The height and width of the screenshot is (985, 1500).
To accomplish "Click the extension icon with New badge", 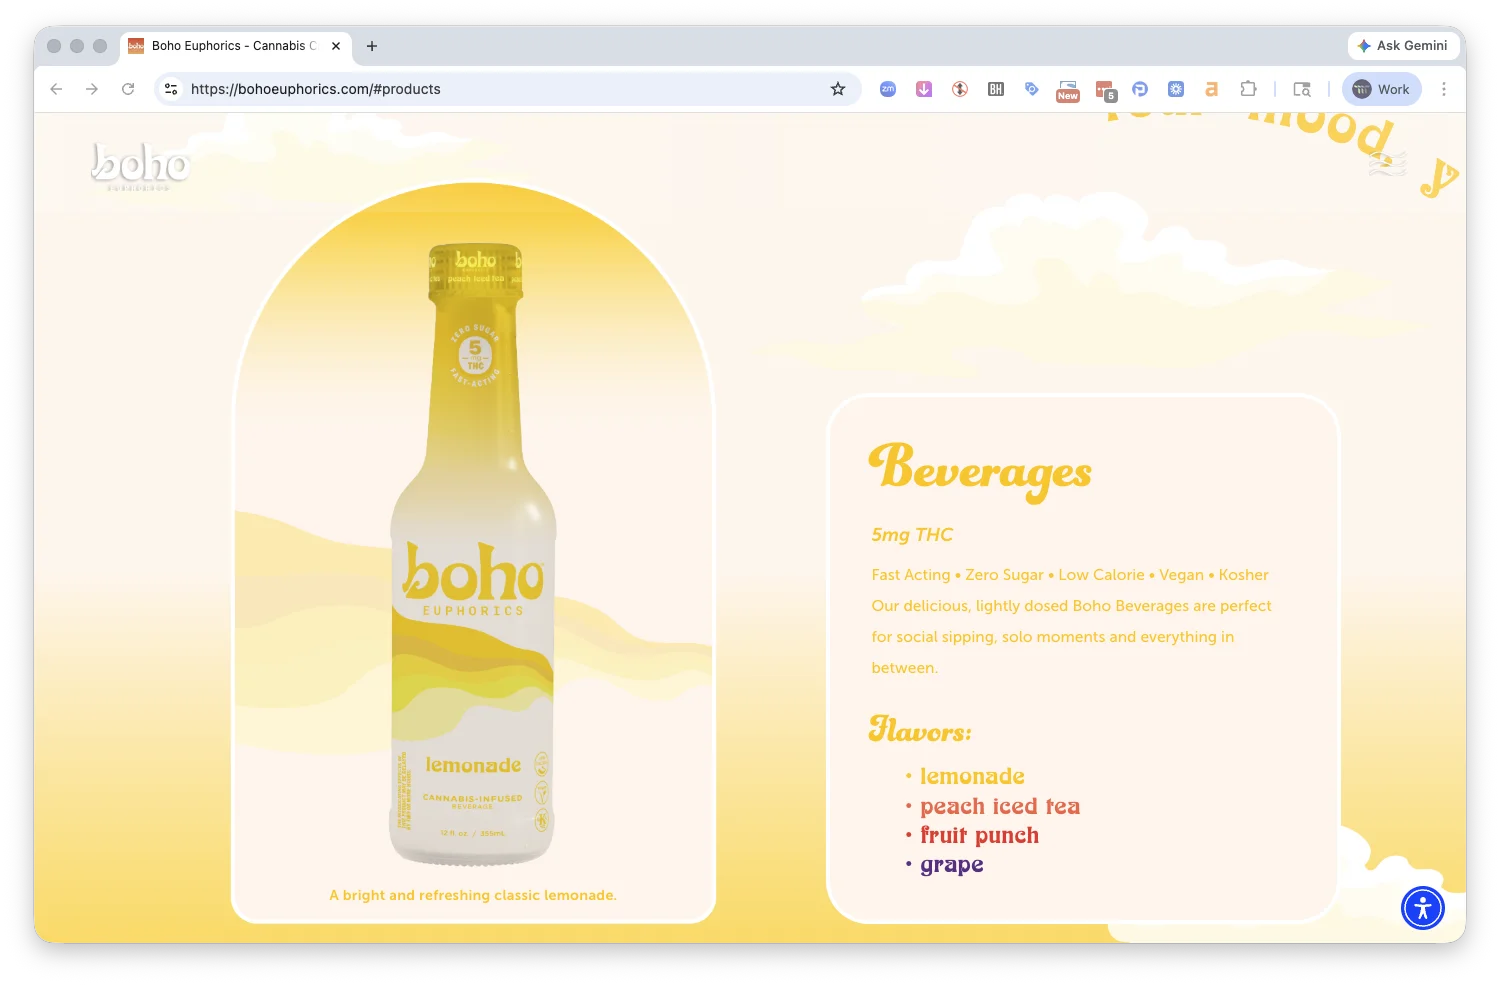I will coord(1067,90).
